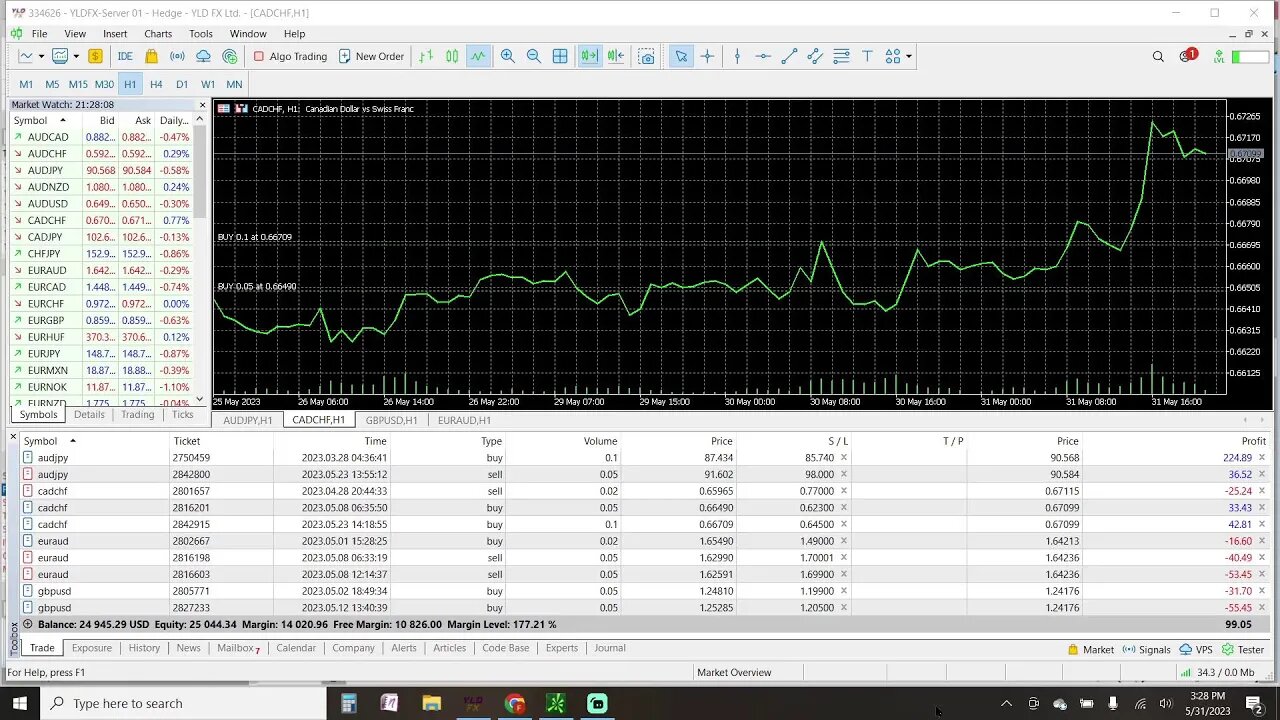The width and height of the screenshot is (1280, 720).
Task: Open the chart profiles dropdown arrow
Action: [x=75, y=56]
